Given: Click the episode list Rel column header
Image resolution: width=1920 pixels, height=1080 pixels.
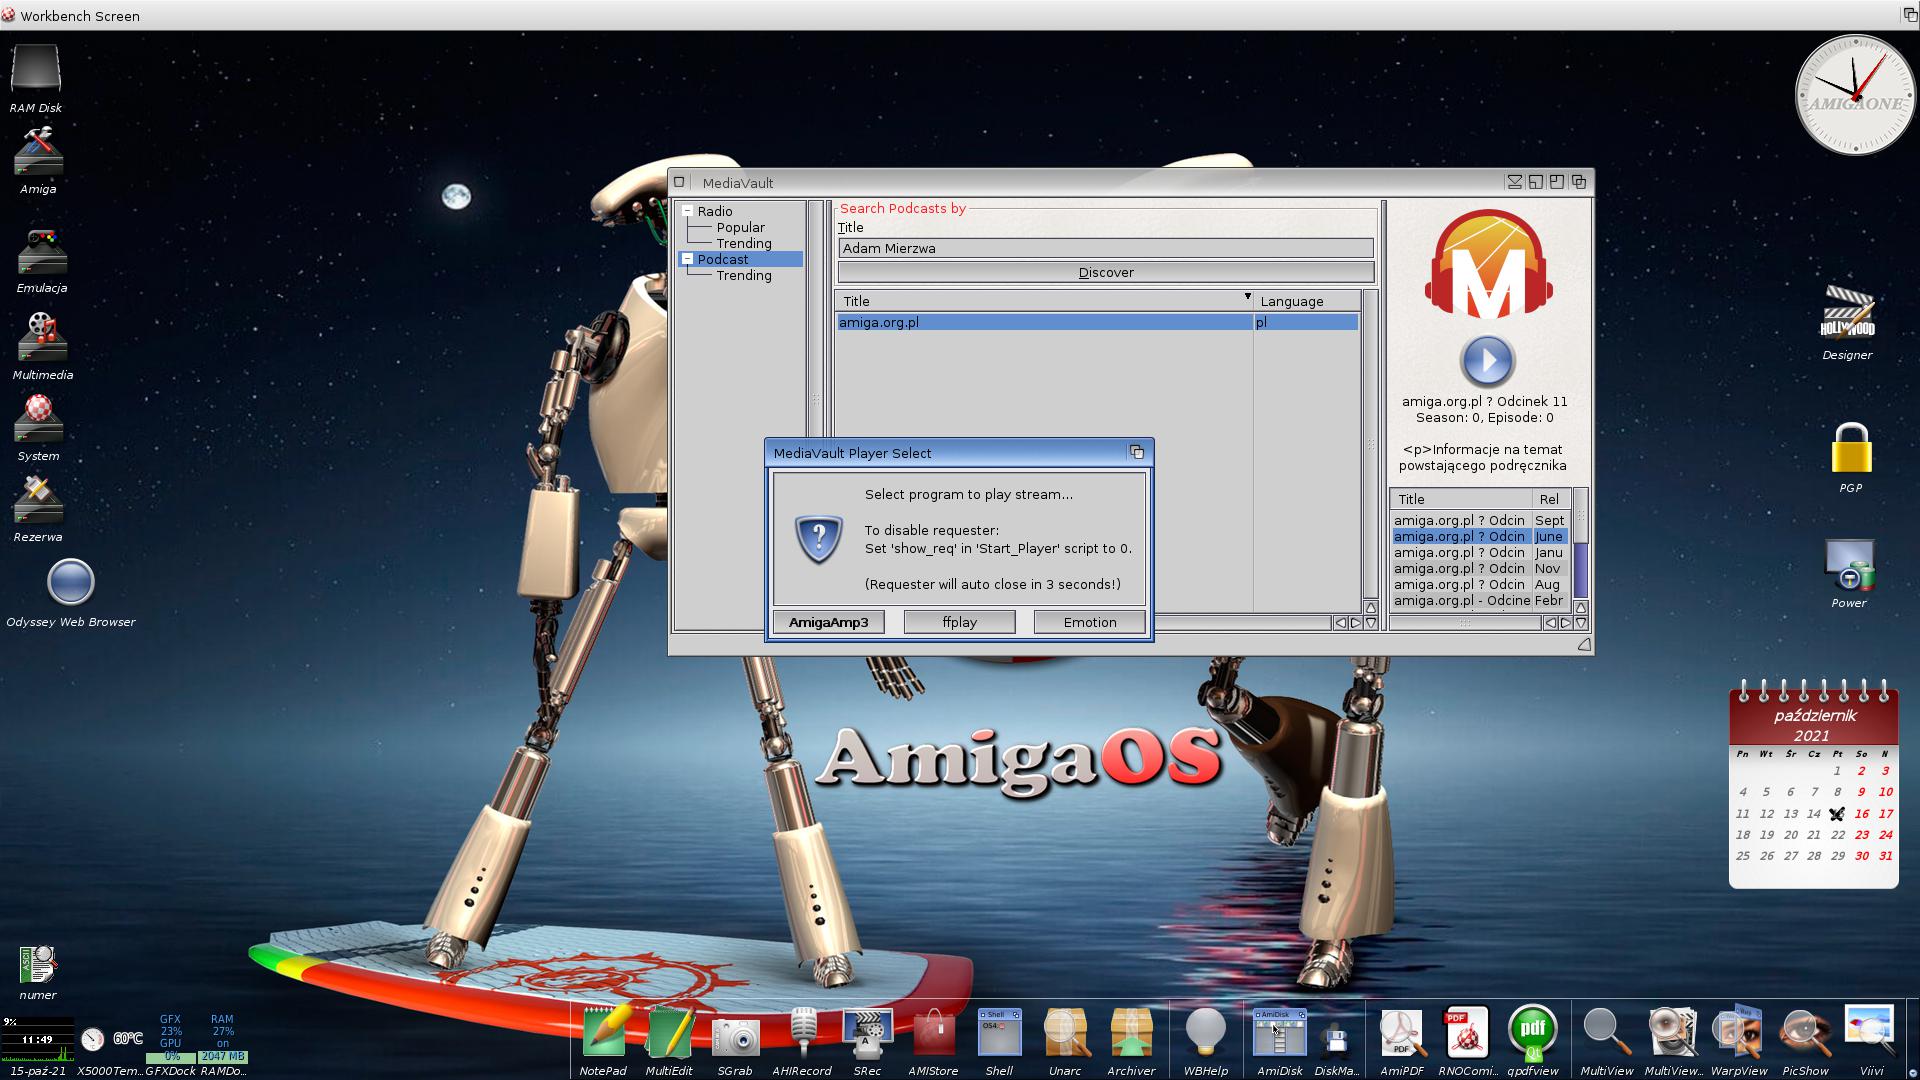Looking at the screenshot, I should pyautogui.click(x=1550, y=499).
